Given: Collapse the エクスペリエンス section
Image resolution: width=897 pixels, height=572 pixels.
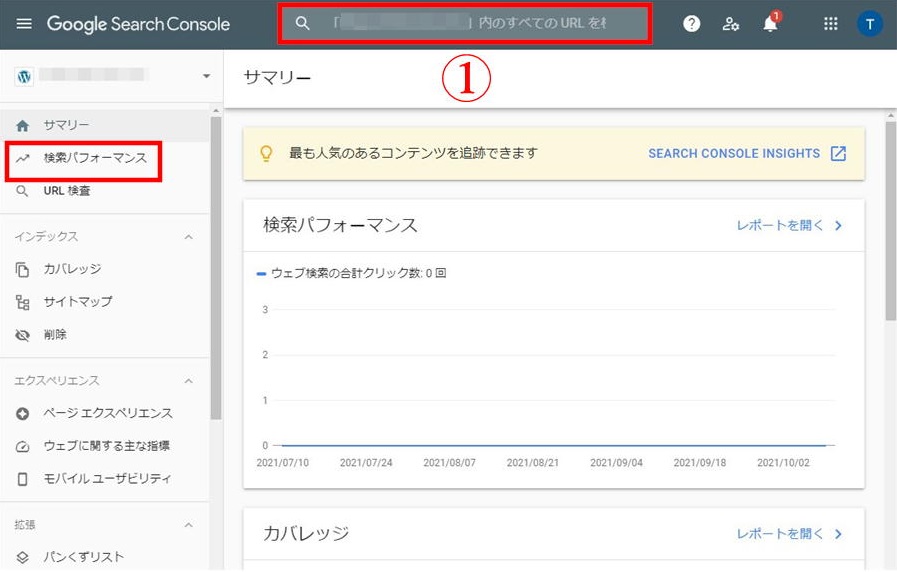Looking at the screenshot, I should [x=188, y=381].
